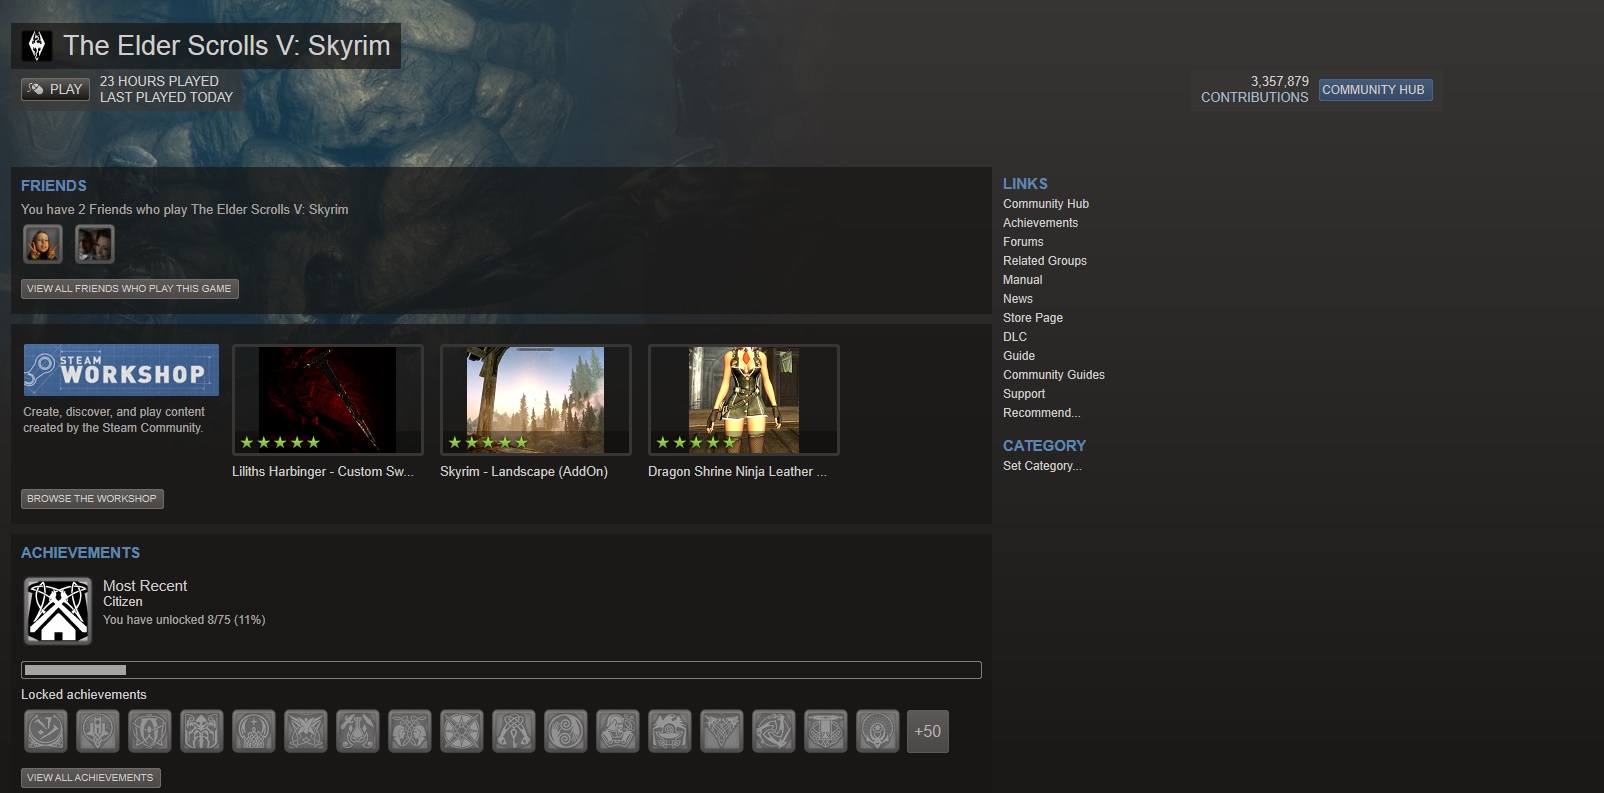Viewport: 1604px width, 793px height.
Task: Click the 'Citizen' achievement name
Action: pyautogui.click(x=123, y=602)
